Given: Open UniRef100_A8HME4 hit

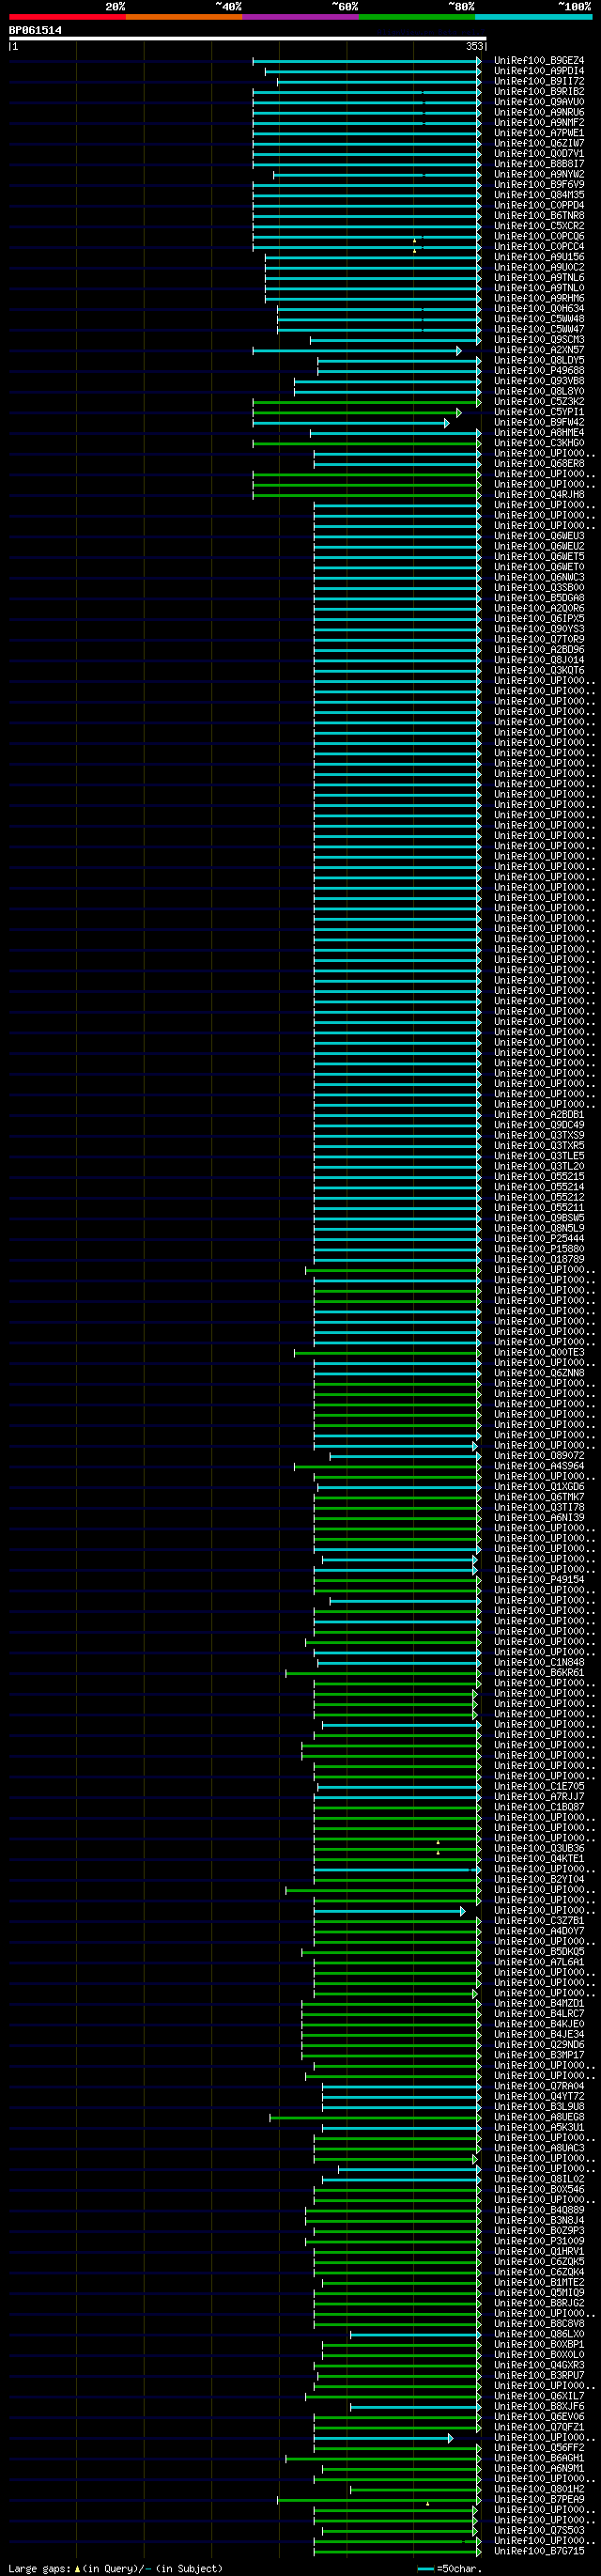Looking at the screenshot, I should point(539,433).
